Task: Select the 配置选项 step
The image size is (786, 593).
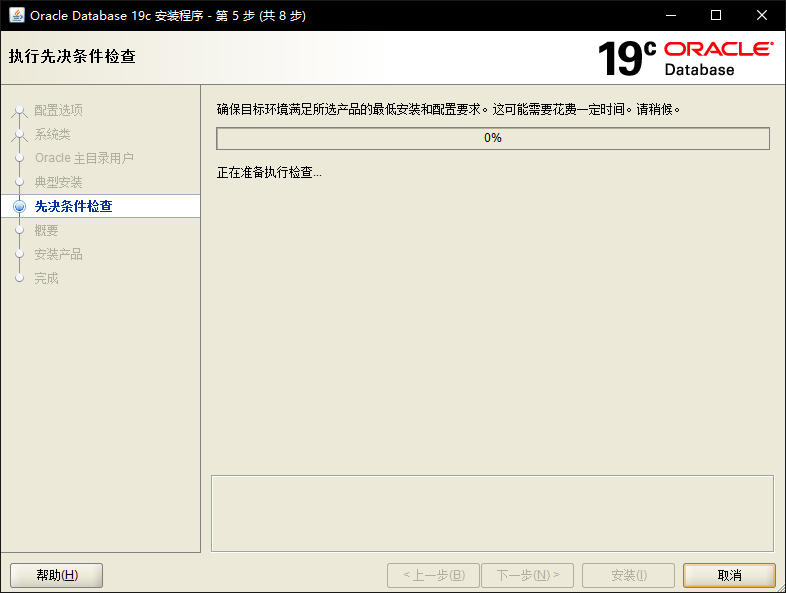Action: point(58,110)
